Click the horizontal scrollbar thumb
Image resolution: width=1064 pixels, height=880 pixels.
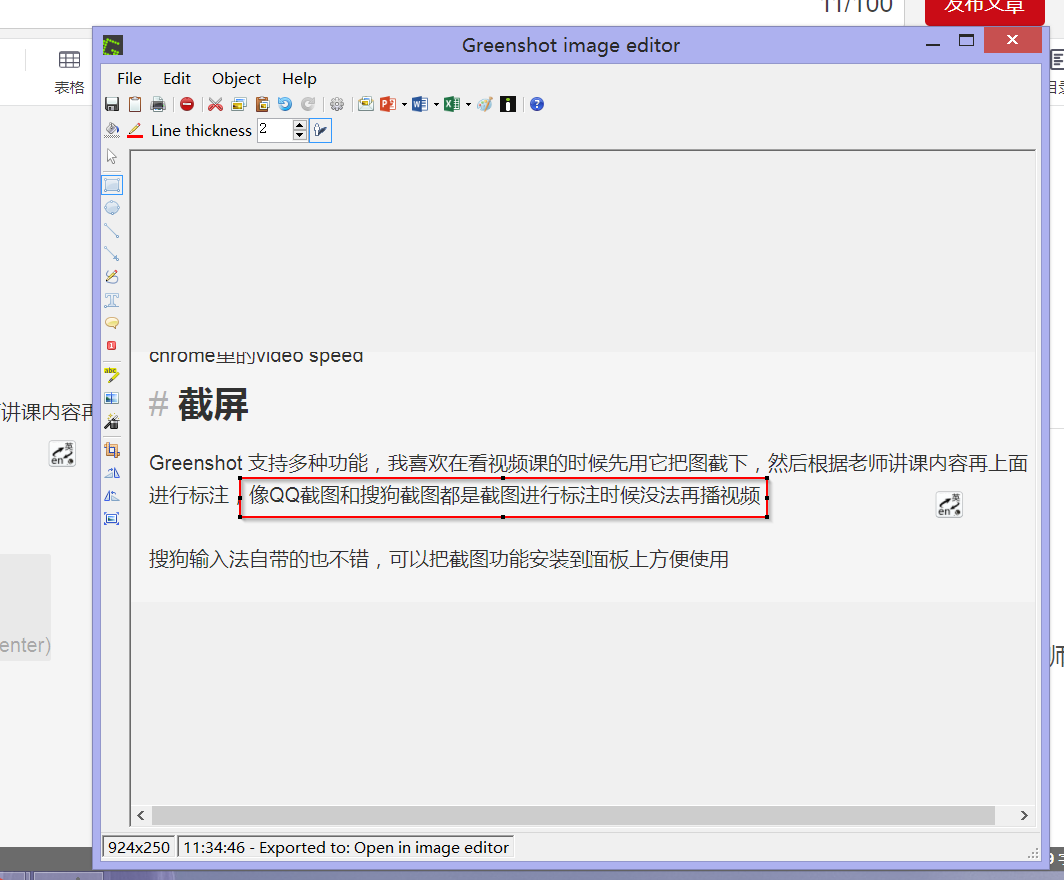pos(573,816)
